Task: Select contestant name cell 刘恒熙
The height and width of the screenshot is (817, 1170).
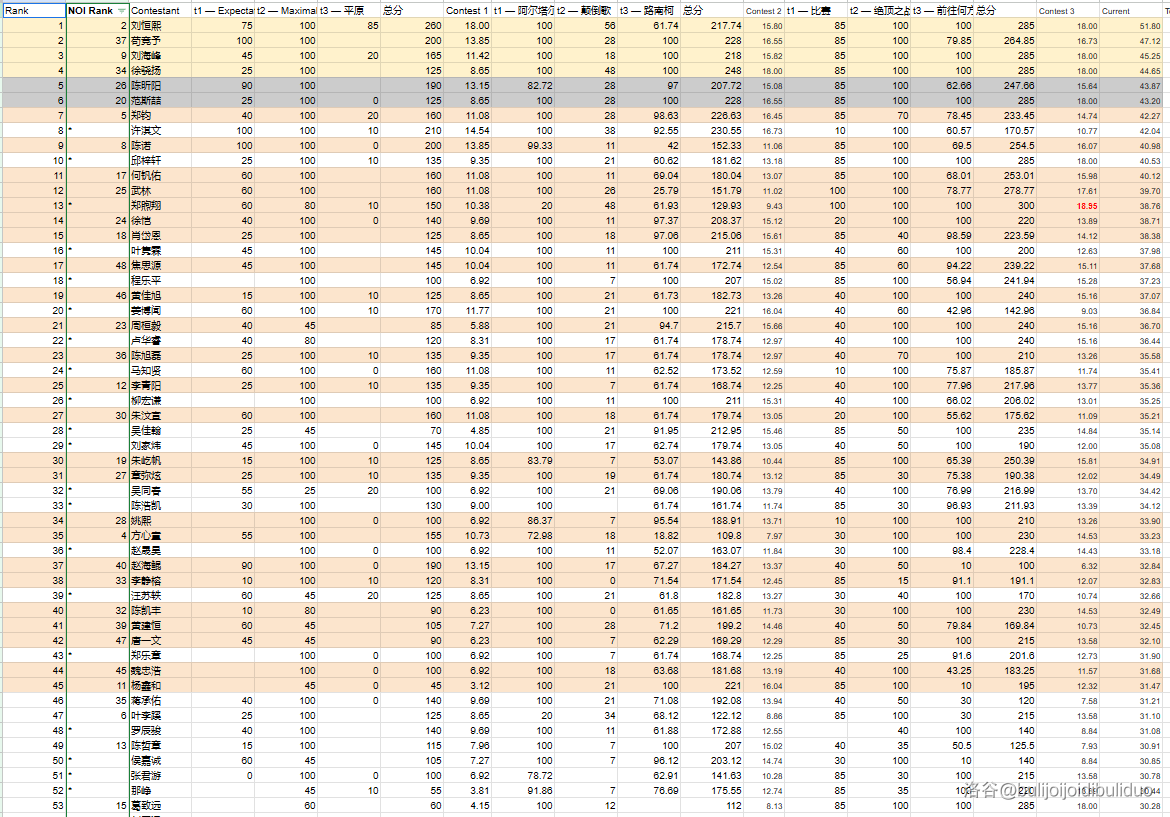Action: coord(158,25)
